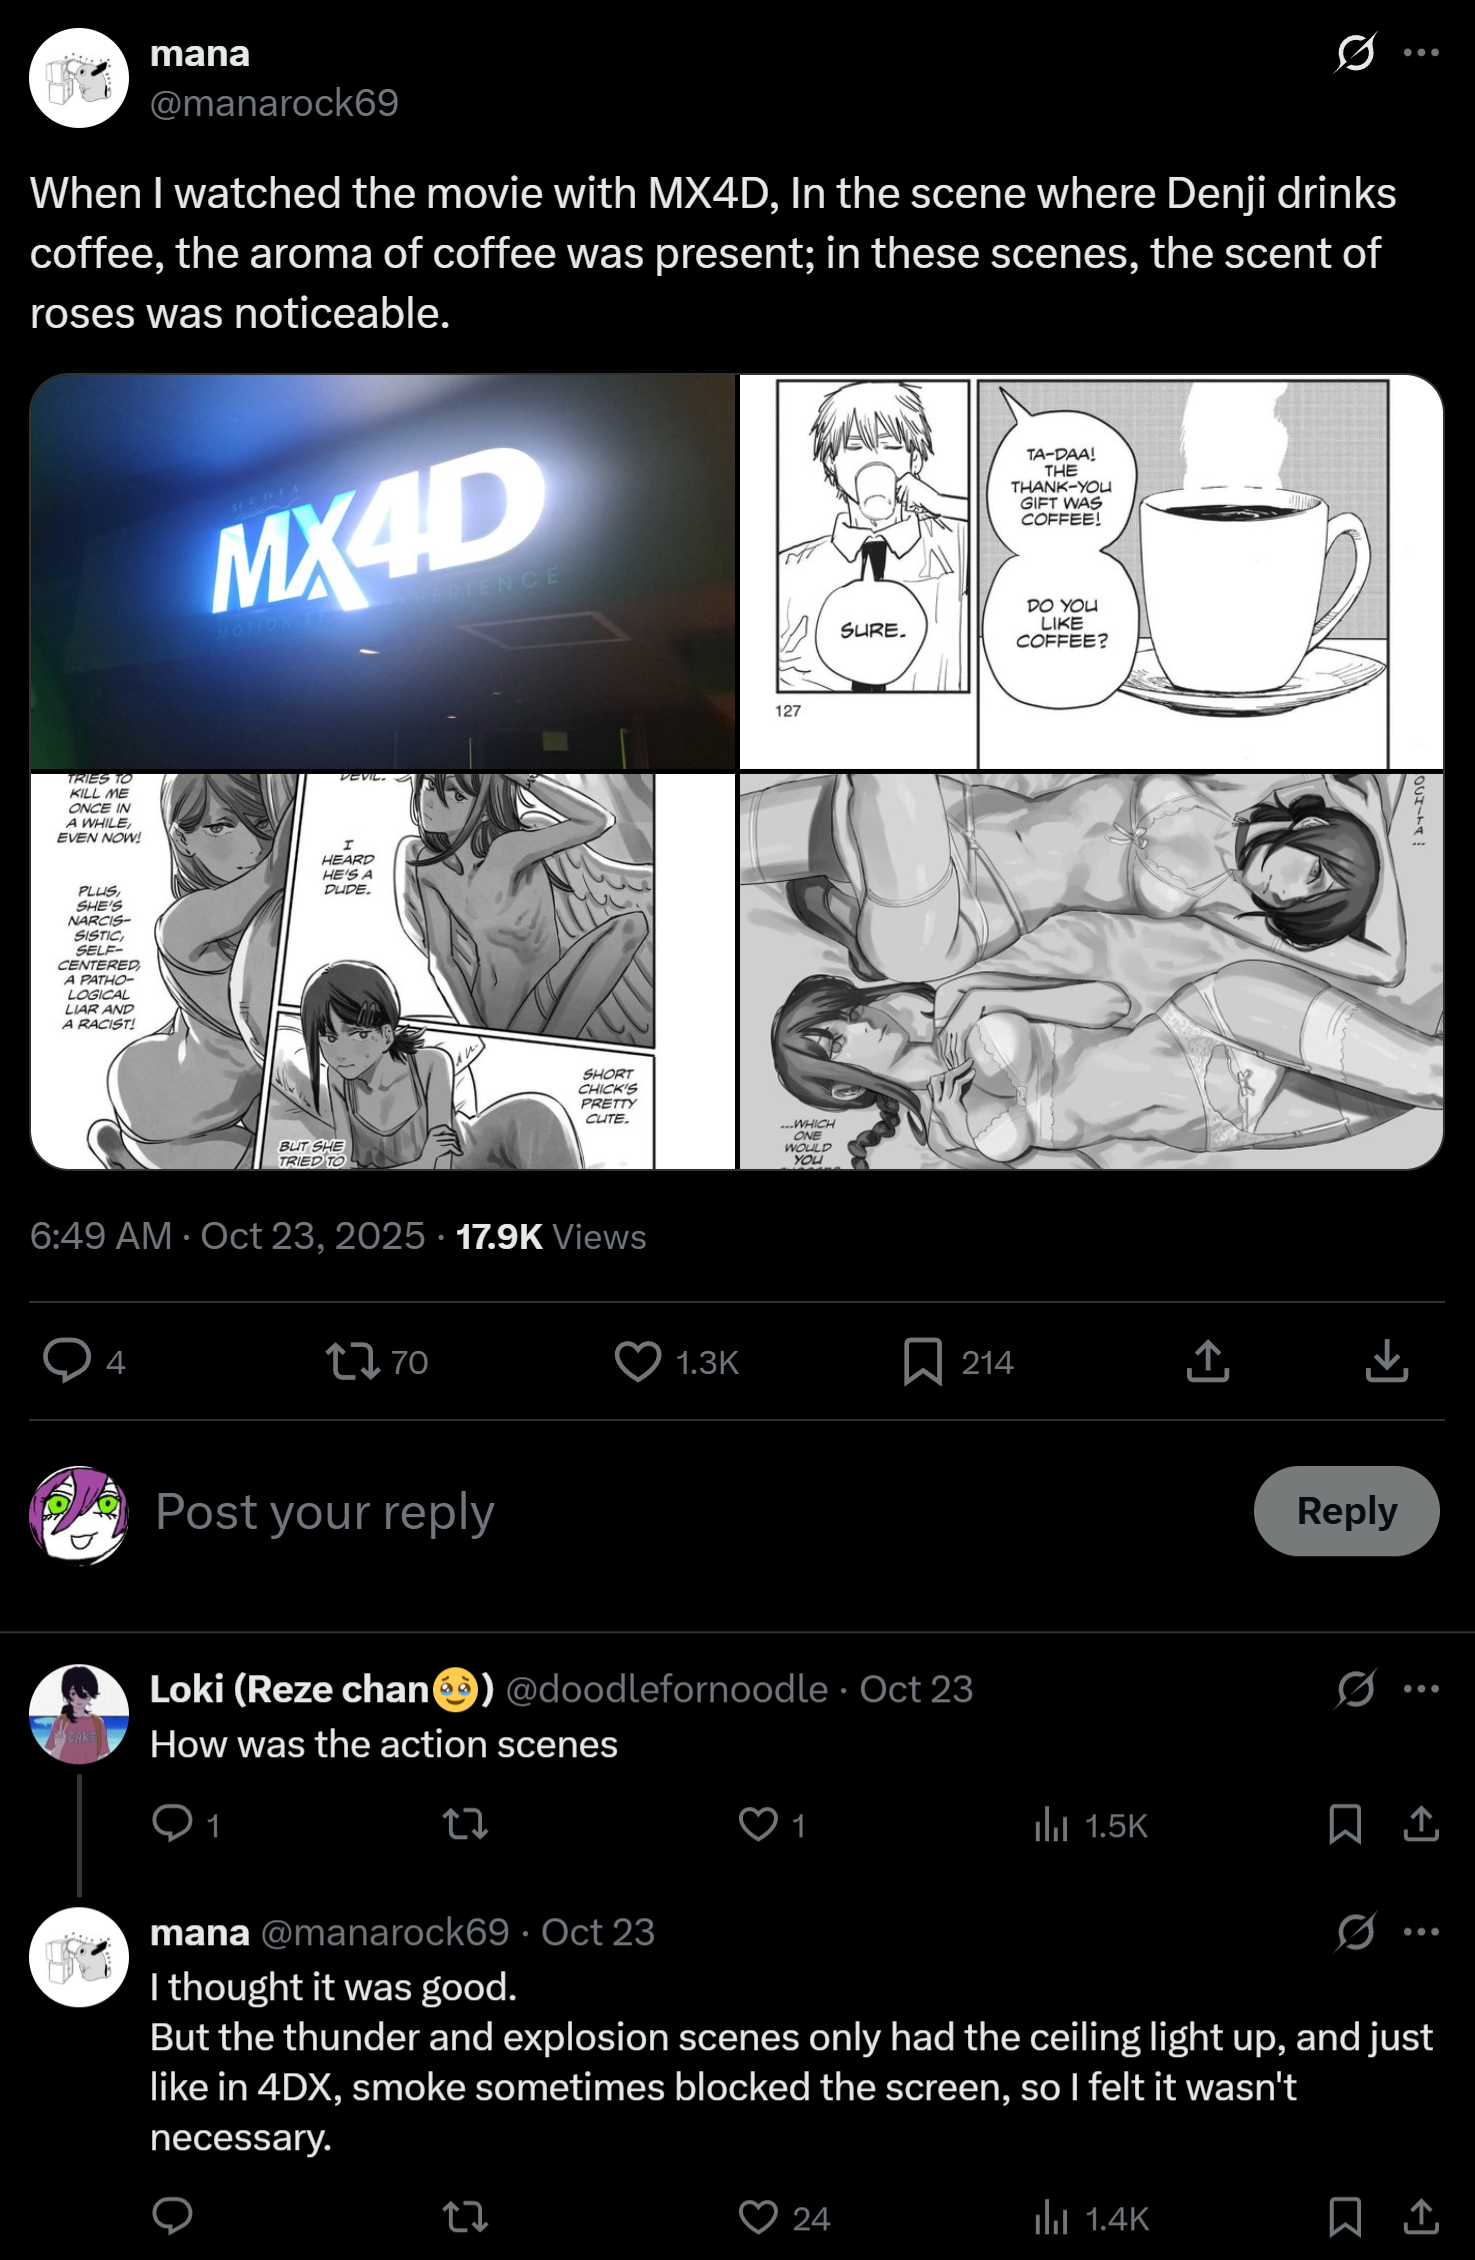1475x2260 pixels.
Task: Share the main post via share icon
Action: point(1208,1361)
